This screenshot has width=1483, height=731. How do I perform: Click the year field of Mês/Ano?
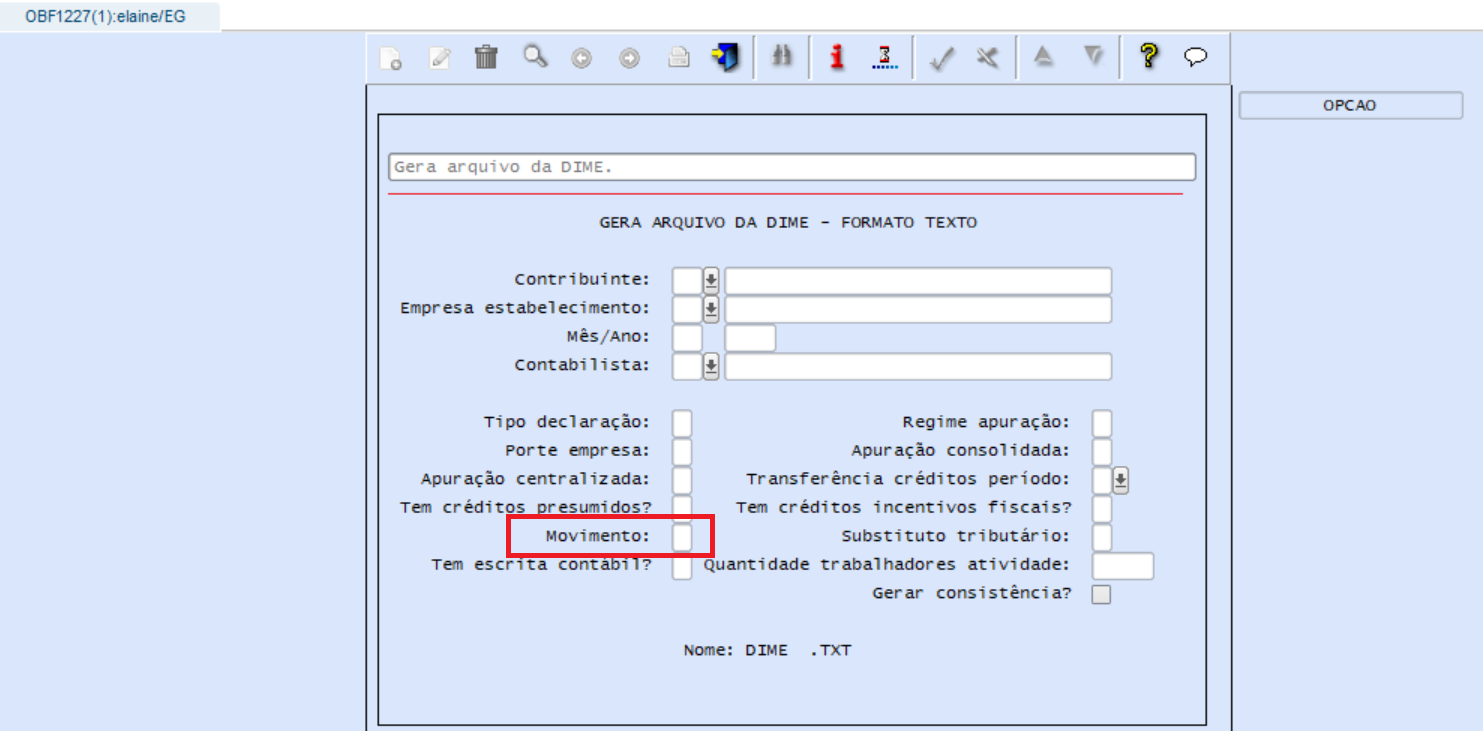750,338
